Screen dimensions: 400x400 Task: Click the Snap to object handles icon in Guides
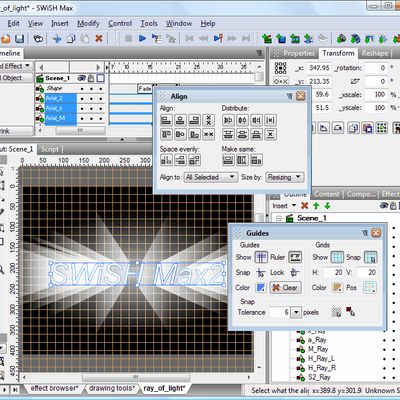coord(350,312)
